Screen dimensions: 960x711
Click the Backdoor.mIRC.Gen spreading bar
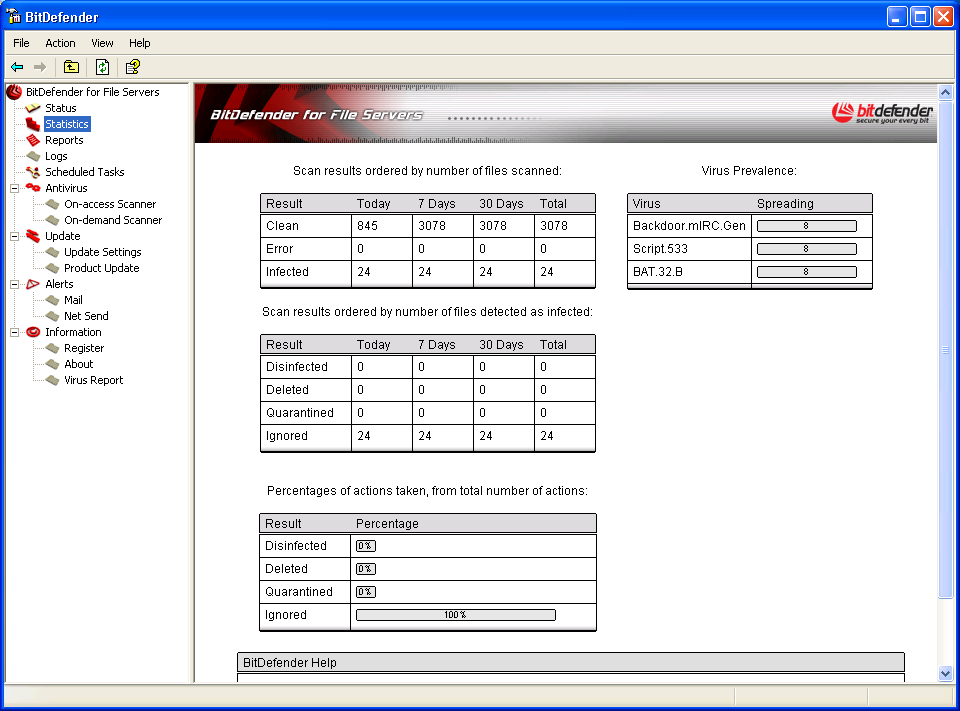click(x=806, y=226)
